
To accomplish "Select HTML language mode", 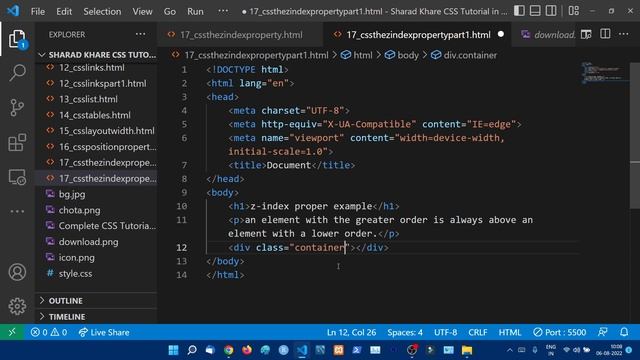I will 510,332.
